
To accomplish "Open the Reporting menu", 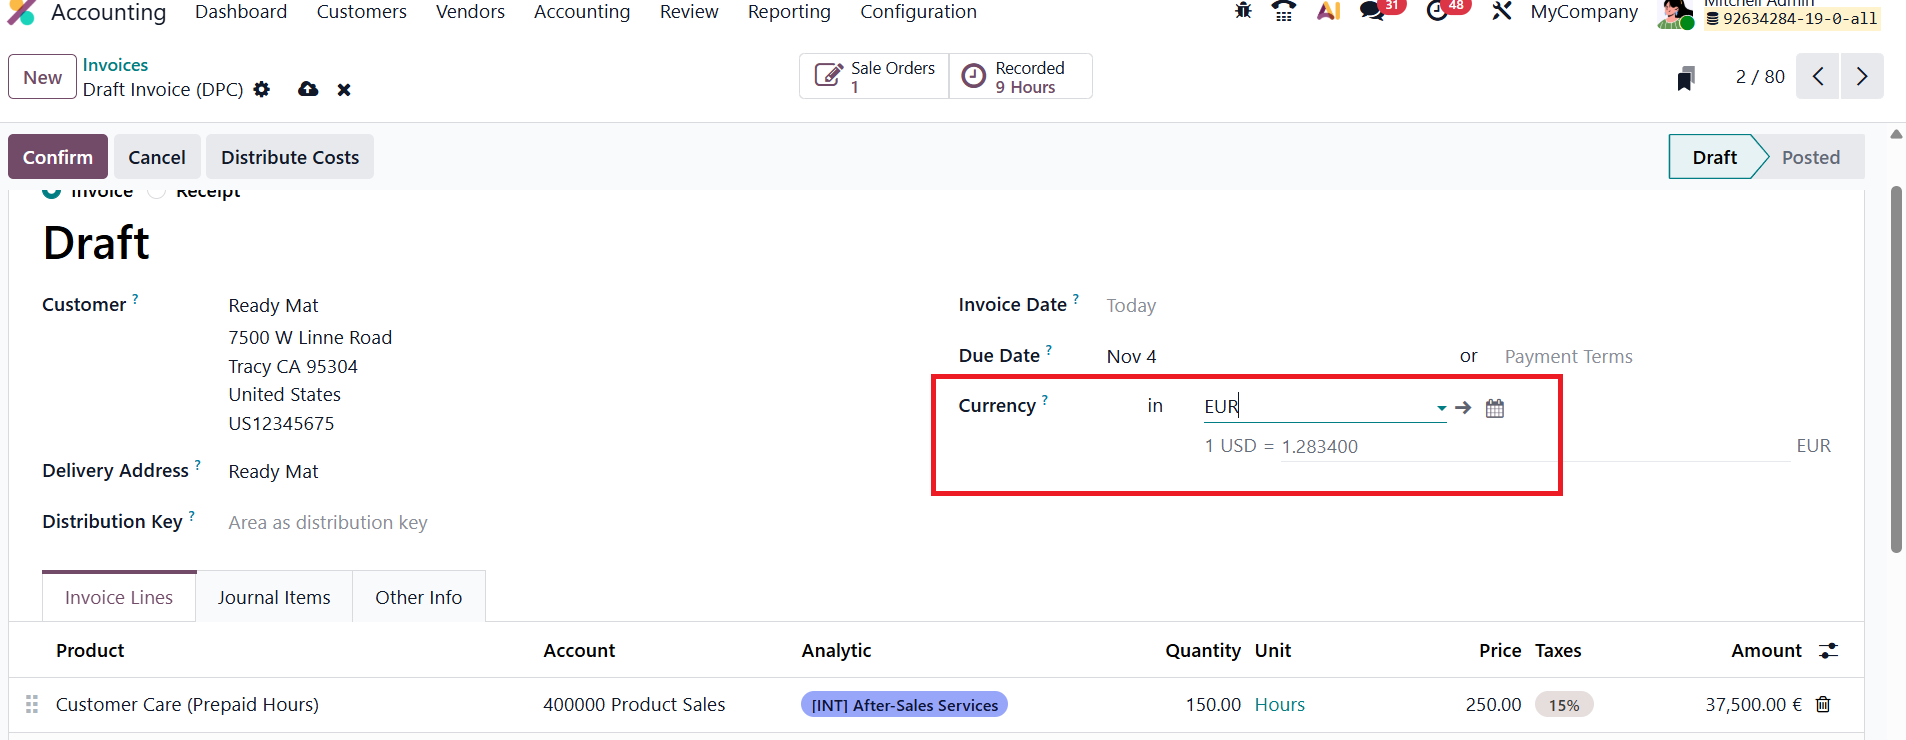I will (789, 12).
